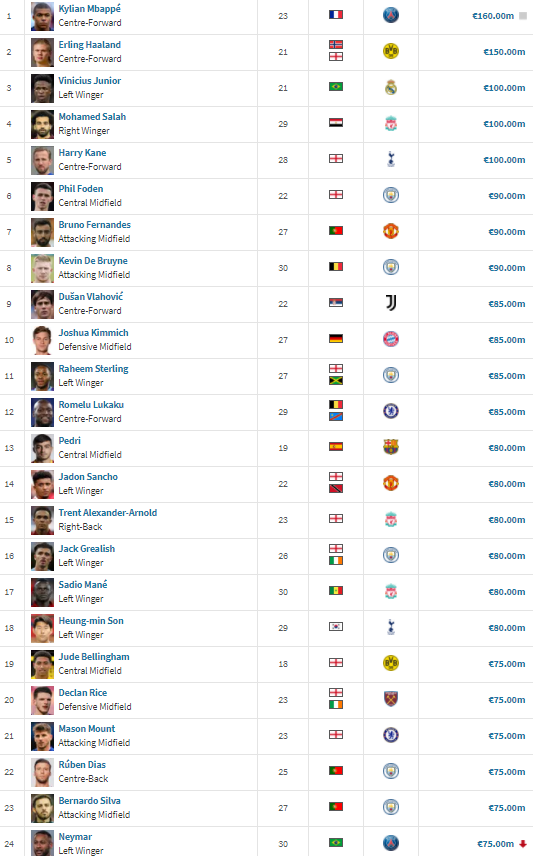Open Mohamed Salah's player page

(92, 117)
